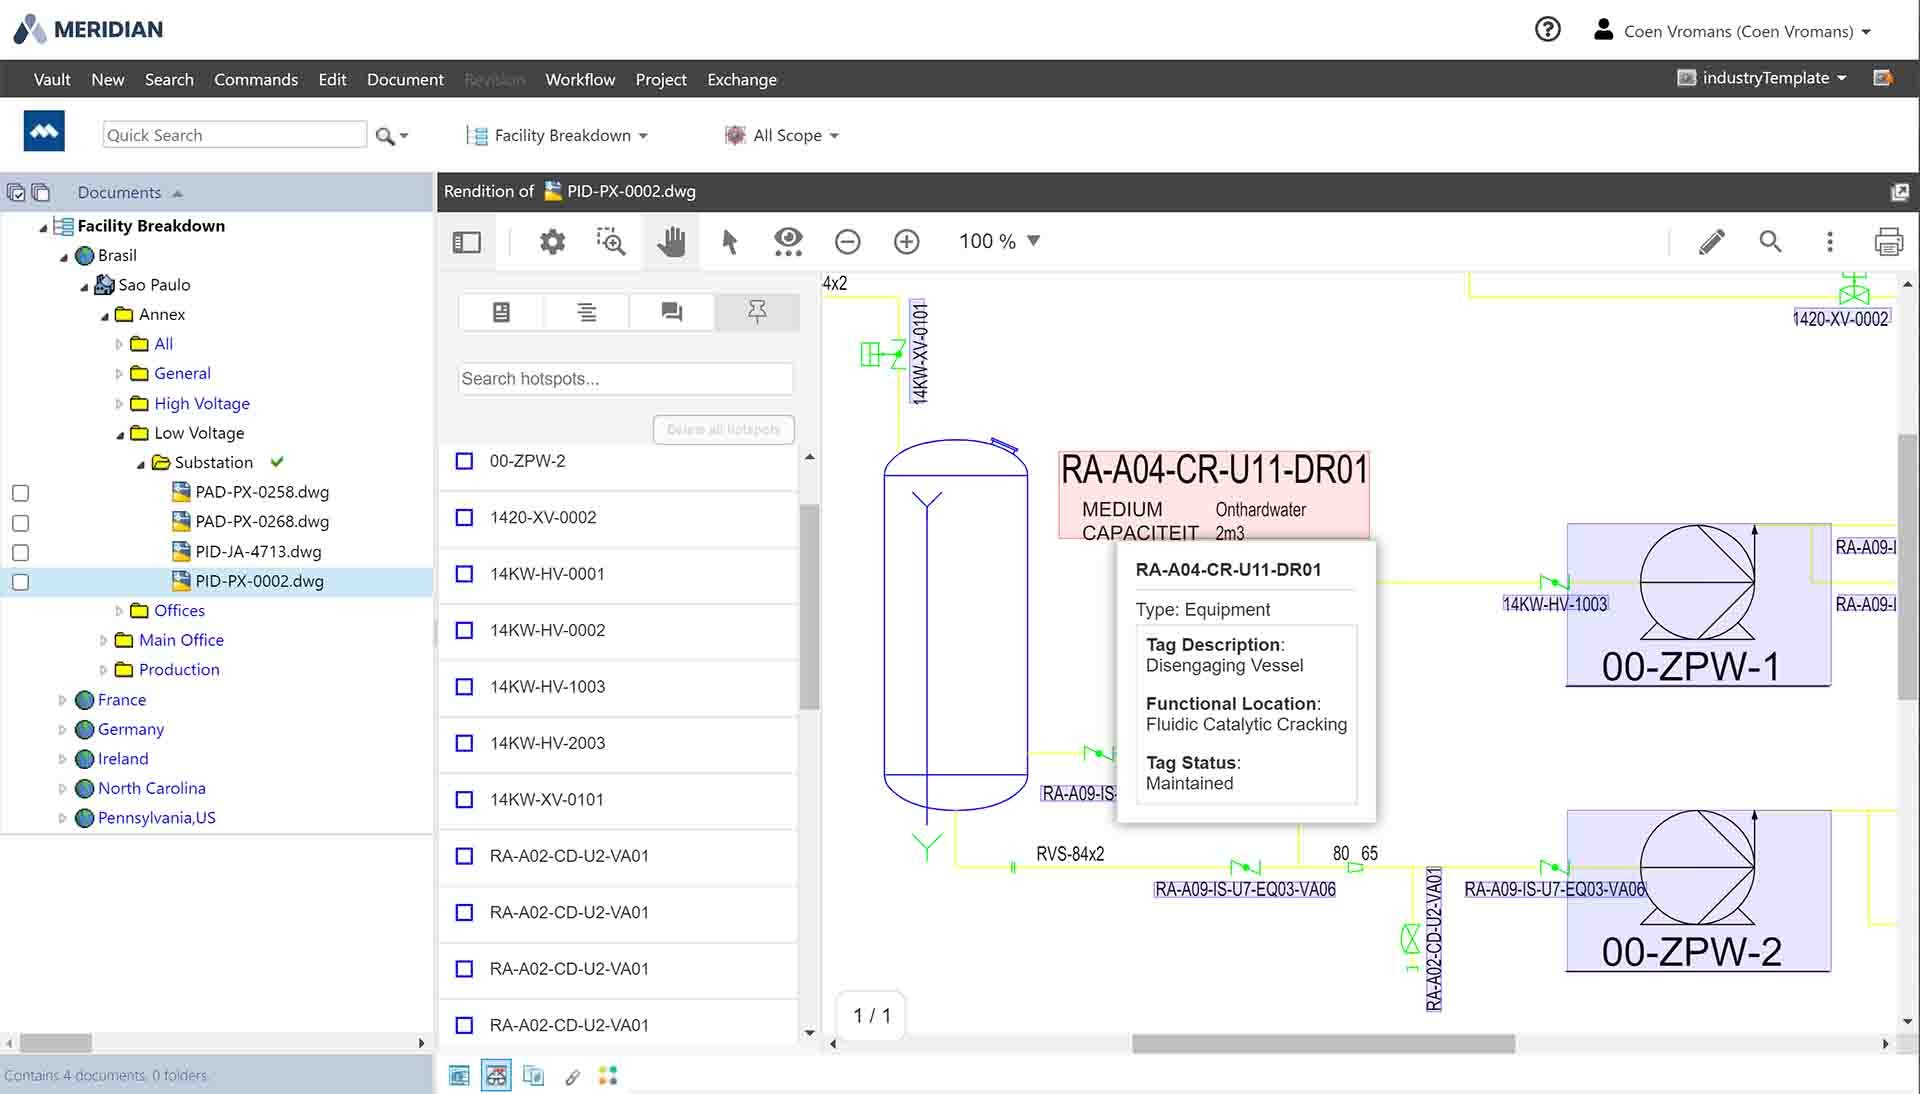The image size is (1920, 1094).
Task: Select the 14KW-HV-0001 hotspot checkbox
Action: coord(463,574)
